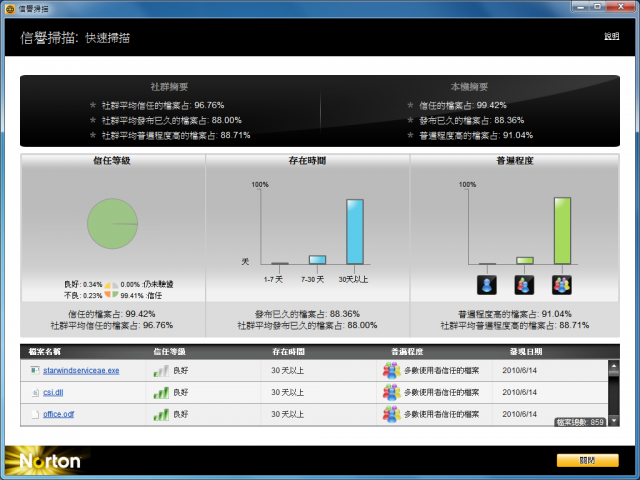This screenshot has width=640, height=480.
Task: Click the 不良: 0.23% legend entry
Action: [x=83, y=296]
